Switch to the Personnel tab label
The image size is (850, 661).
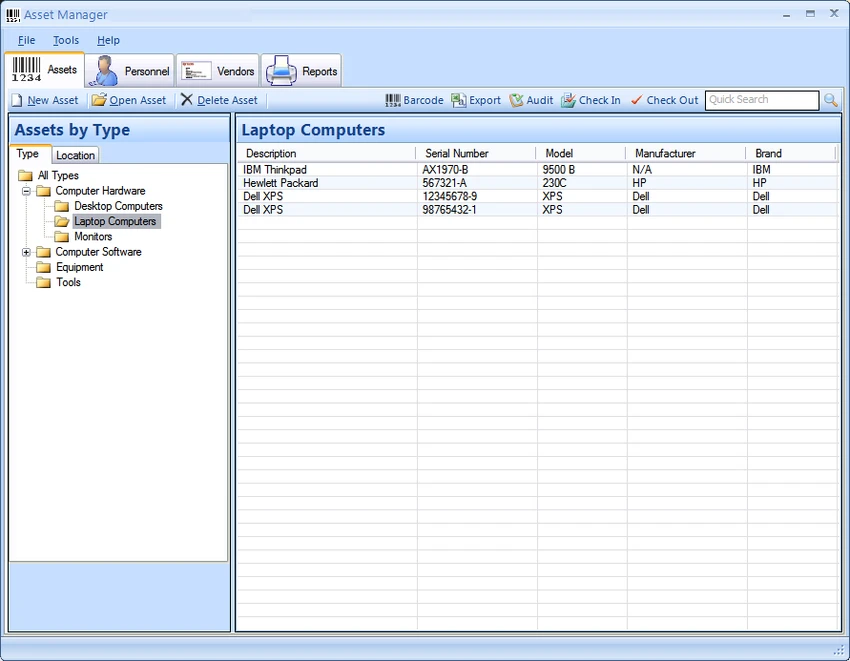(147, 71)
